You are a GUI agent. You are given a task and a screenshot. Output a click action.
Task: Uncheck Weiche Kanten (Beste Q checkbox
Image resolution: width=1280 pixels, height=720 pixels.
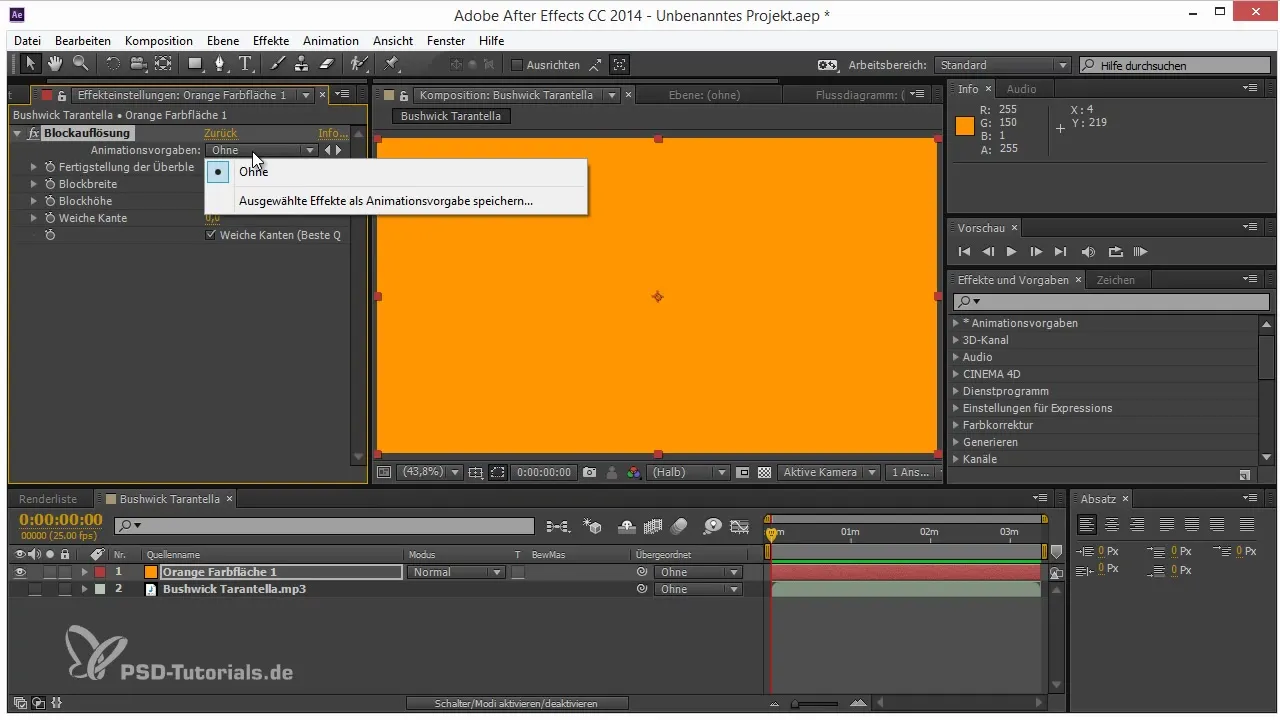(210, 235)
